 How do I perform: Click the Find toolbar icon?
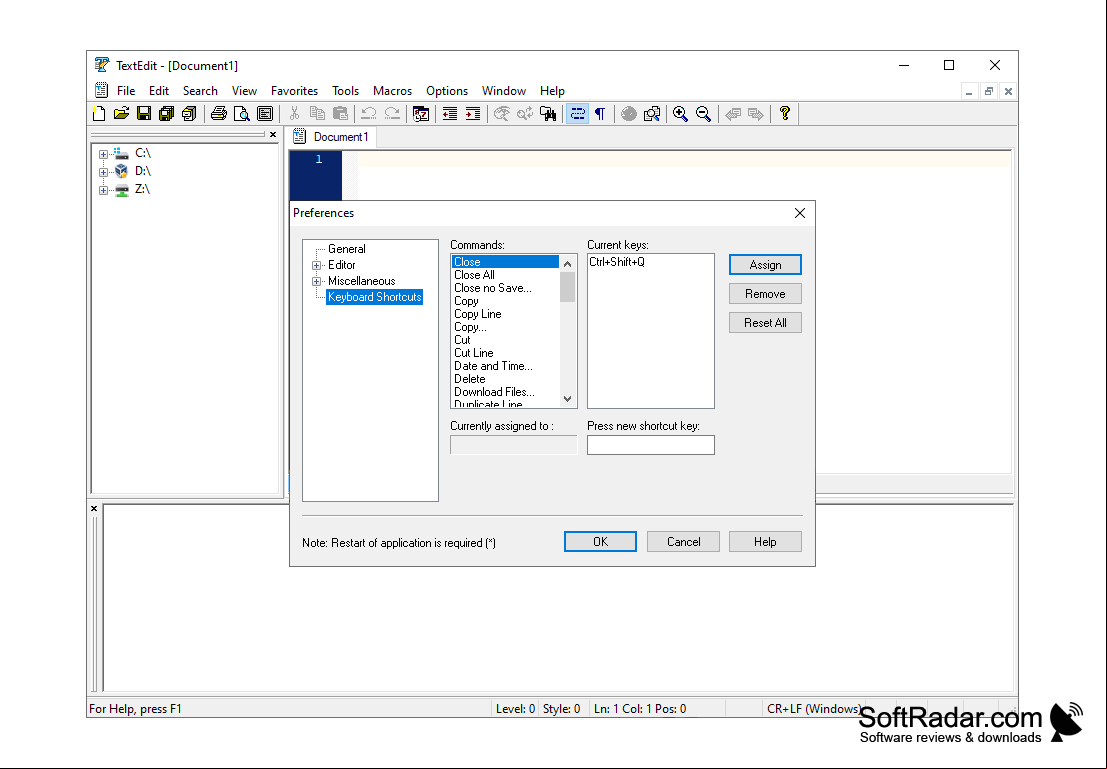pos(502,114)
